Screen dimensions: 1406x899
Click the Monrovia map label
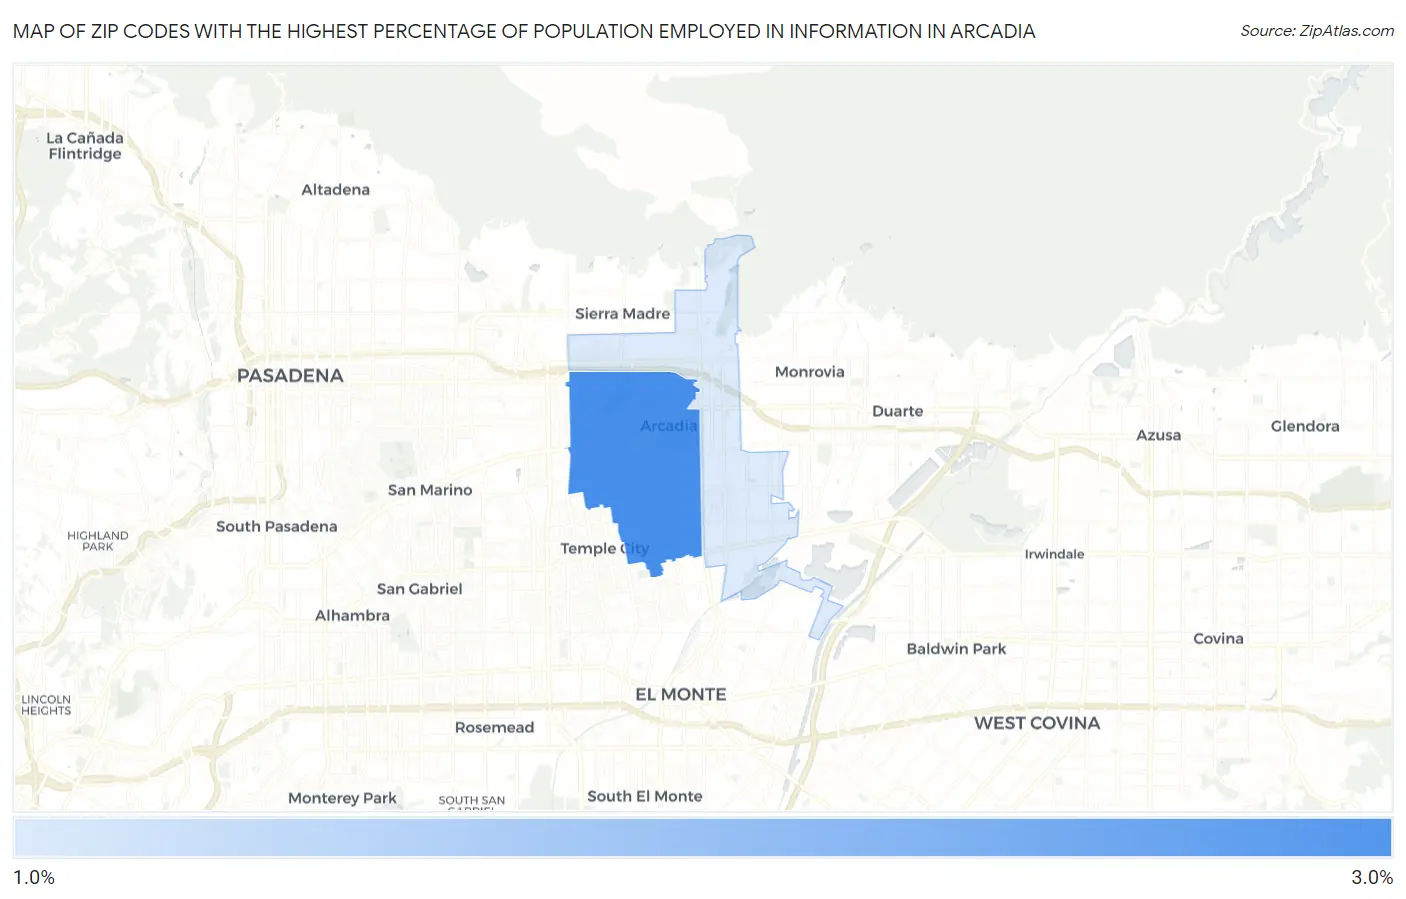click(x=810, y=372)
